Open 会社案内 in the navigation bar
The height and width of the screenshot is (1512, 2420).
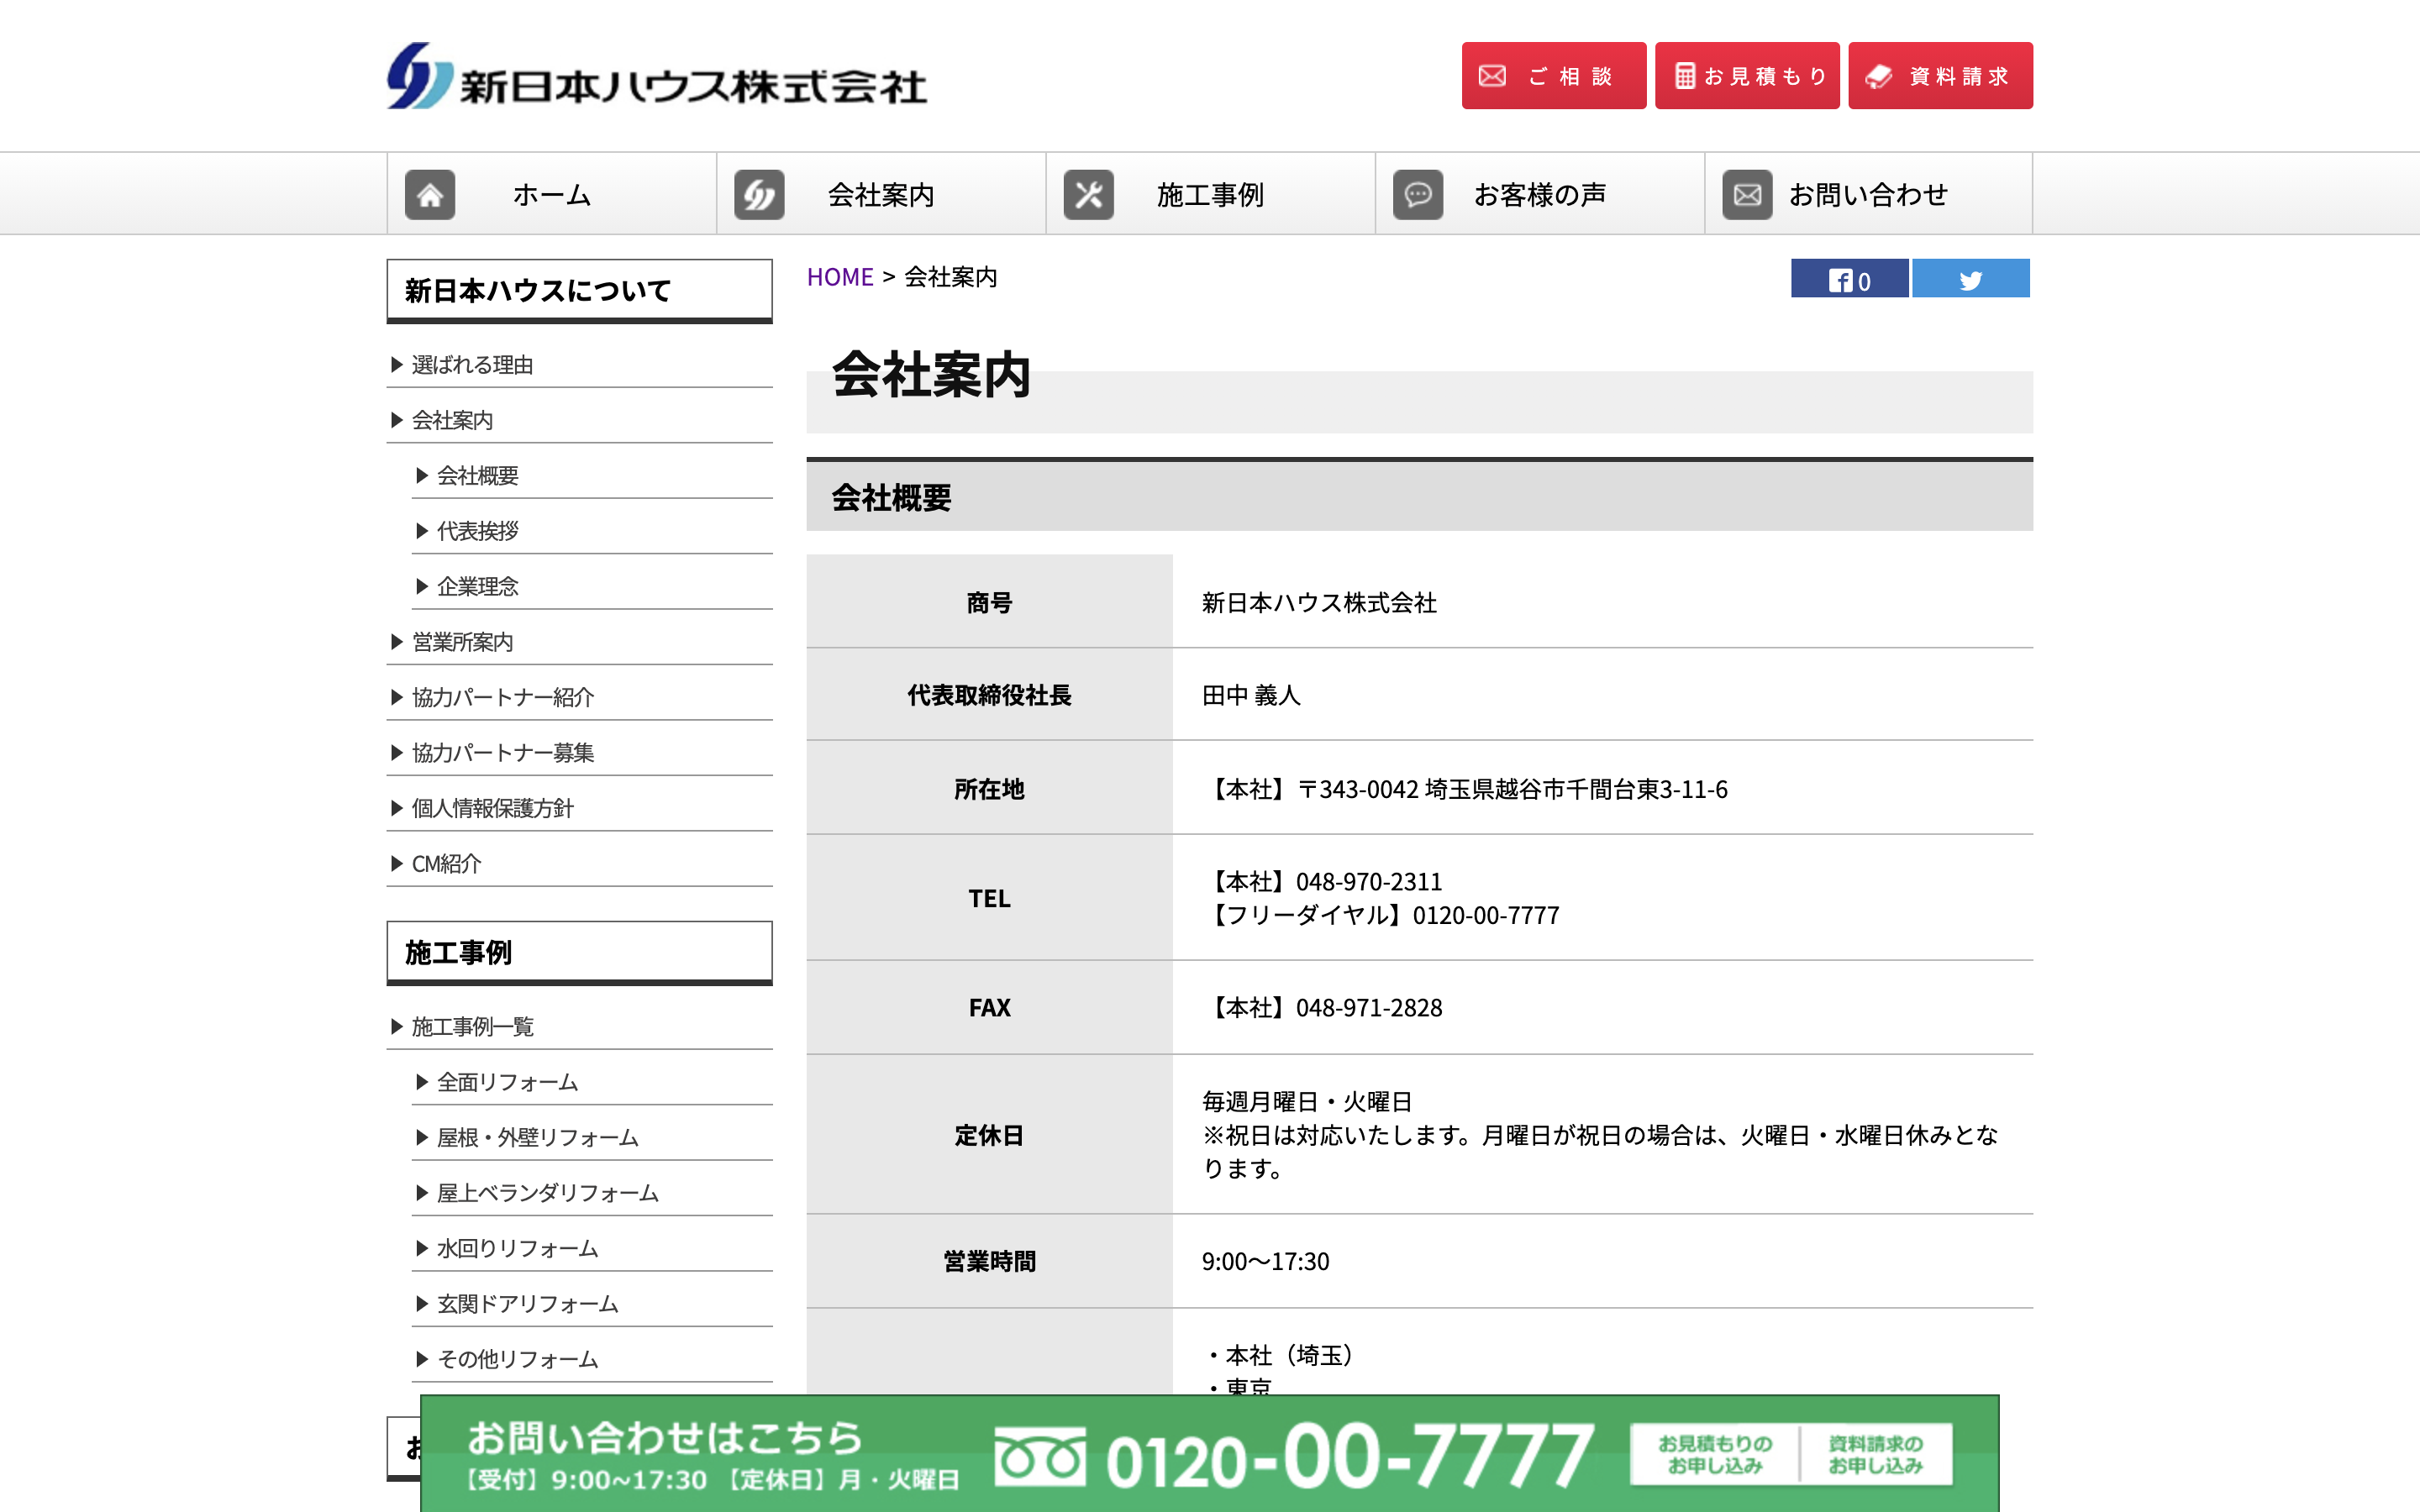tap(881, 194)
